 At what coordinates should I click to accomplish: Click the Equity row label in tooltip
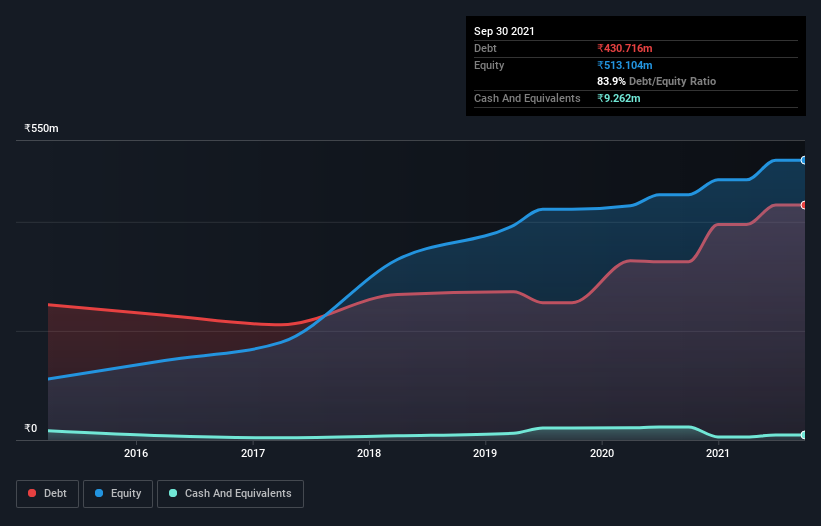coord(489,65)
